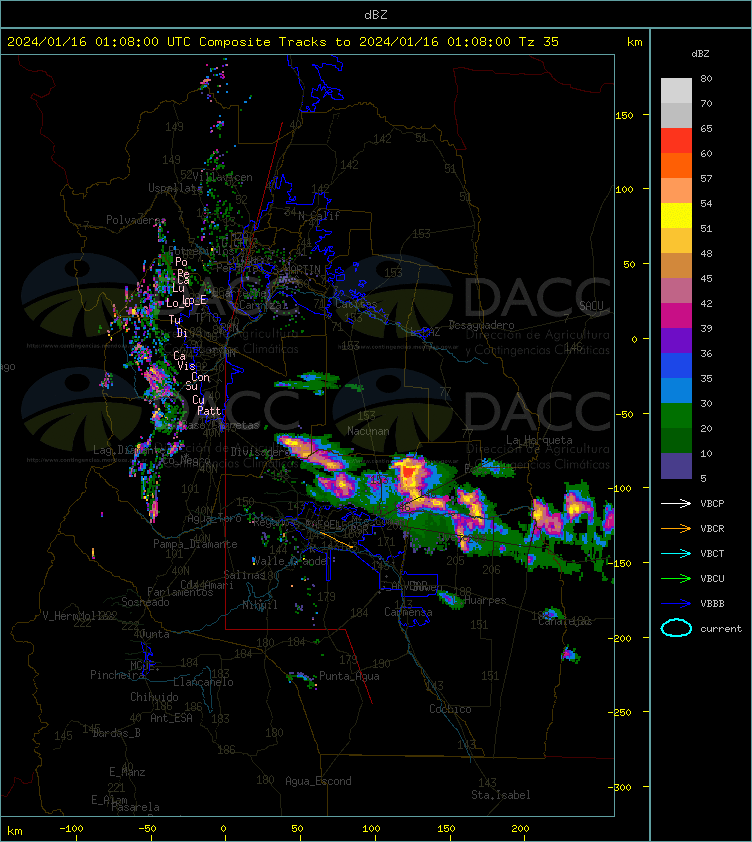Click the 'Pincheira' map label
The height and width of the screenshot is (842, 752).
tap(117, 675)
